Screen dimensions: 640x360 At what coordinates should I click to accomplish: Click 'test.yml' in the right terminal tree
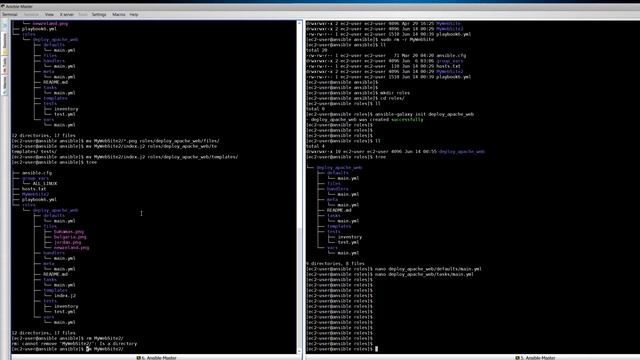point(348,242)
